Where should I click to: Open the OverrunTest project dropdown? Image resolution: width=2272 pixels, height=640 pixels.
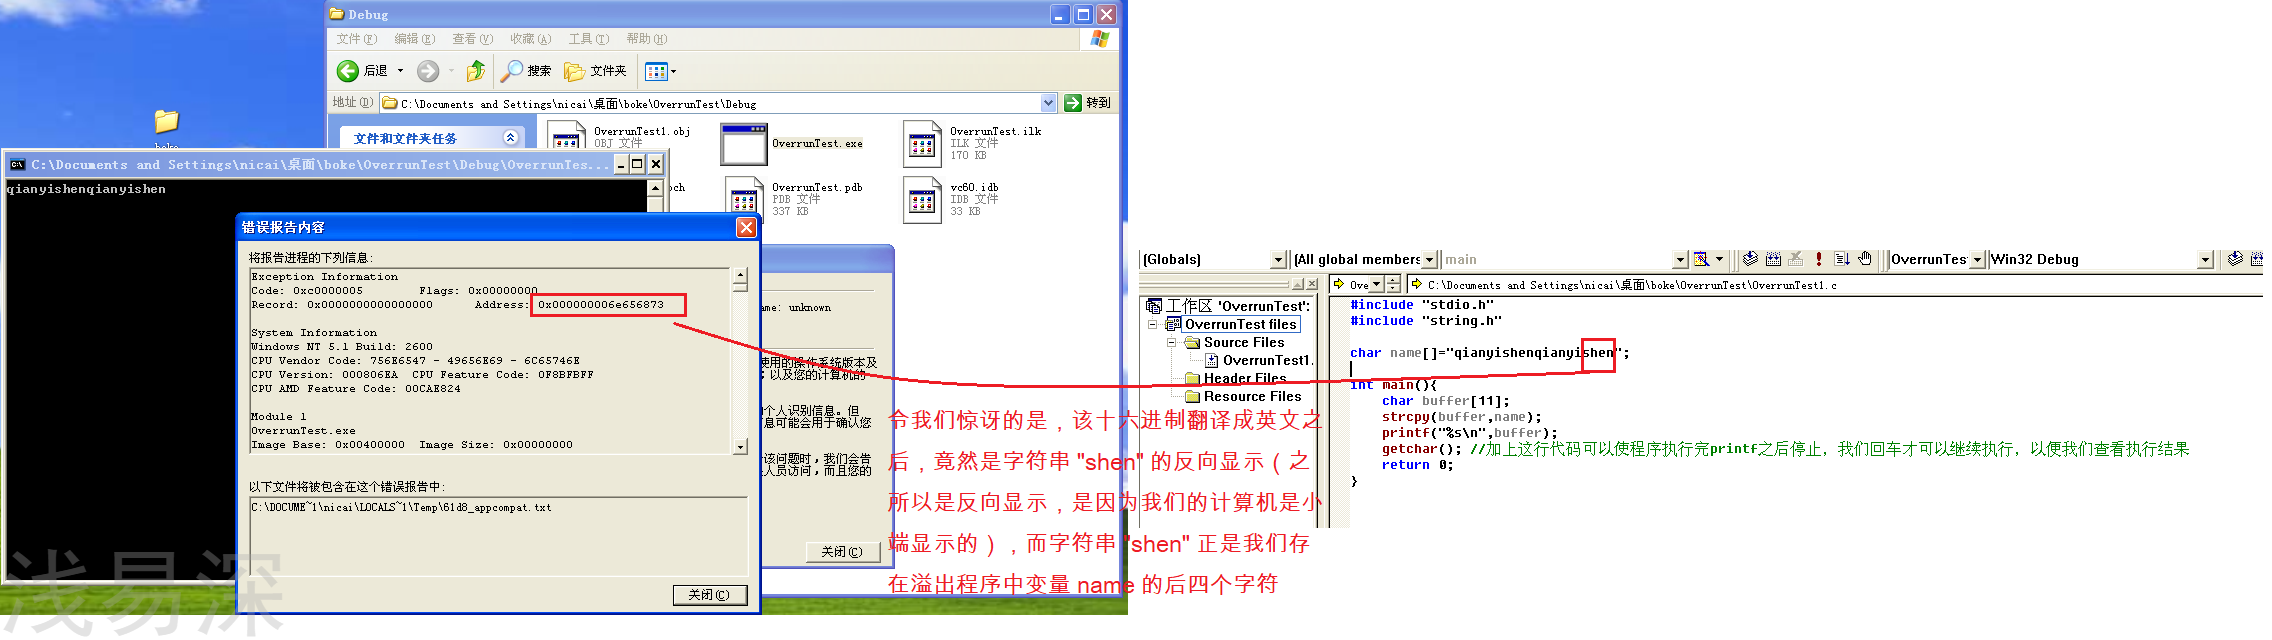[1976, 260]
